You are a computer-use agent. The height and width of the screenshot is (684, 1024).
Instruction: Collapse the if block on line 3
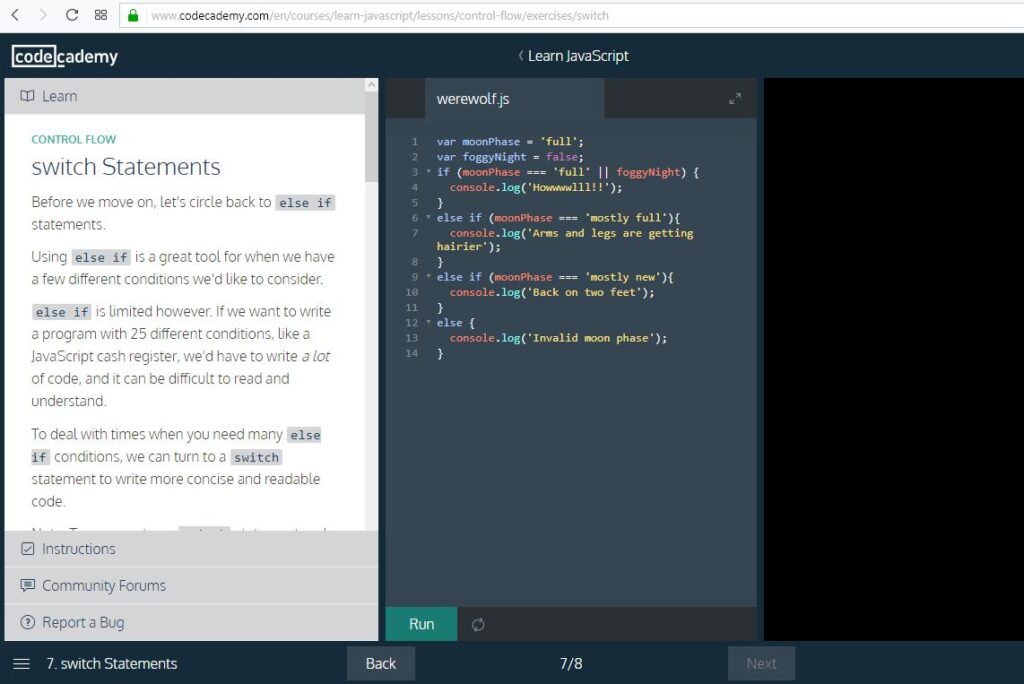(x=428, y=172)
